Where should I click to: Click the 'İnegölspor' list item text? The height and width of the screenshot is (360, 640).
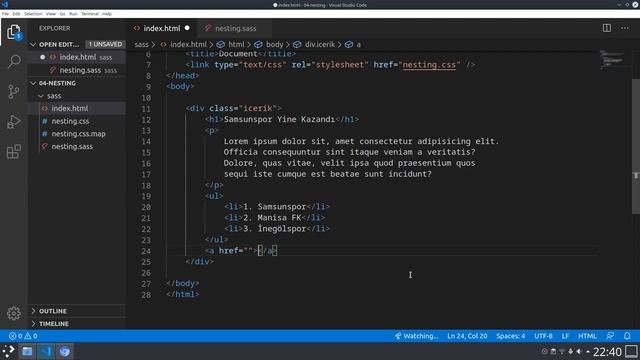coord(282,229)
